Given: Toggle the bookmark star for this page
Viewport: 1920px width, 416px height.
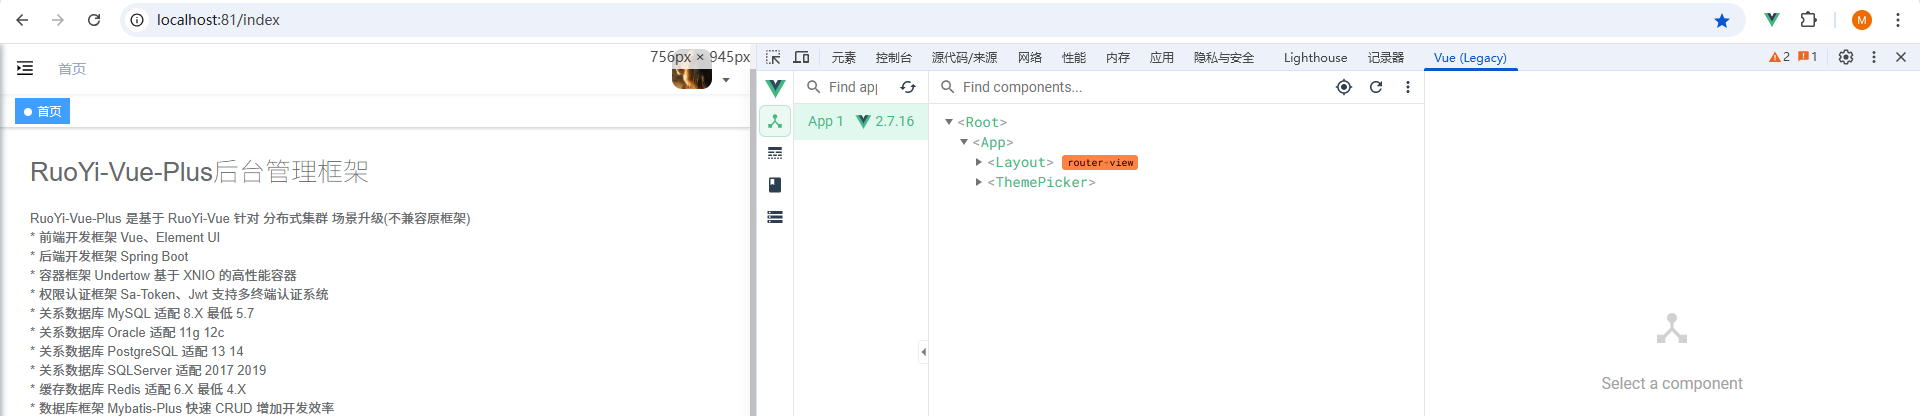Looking at the screenshot, I should 1722,20.
